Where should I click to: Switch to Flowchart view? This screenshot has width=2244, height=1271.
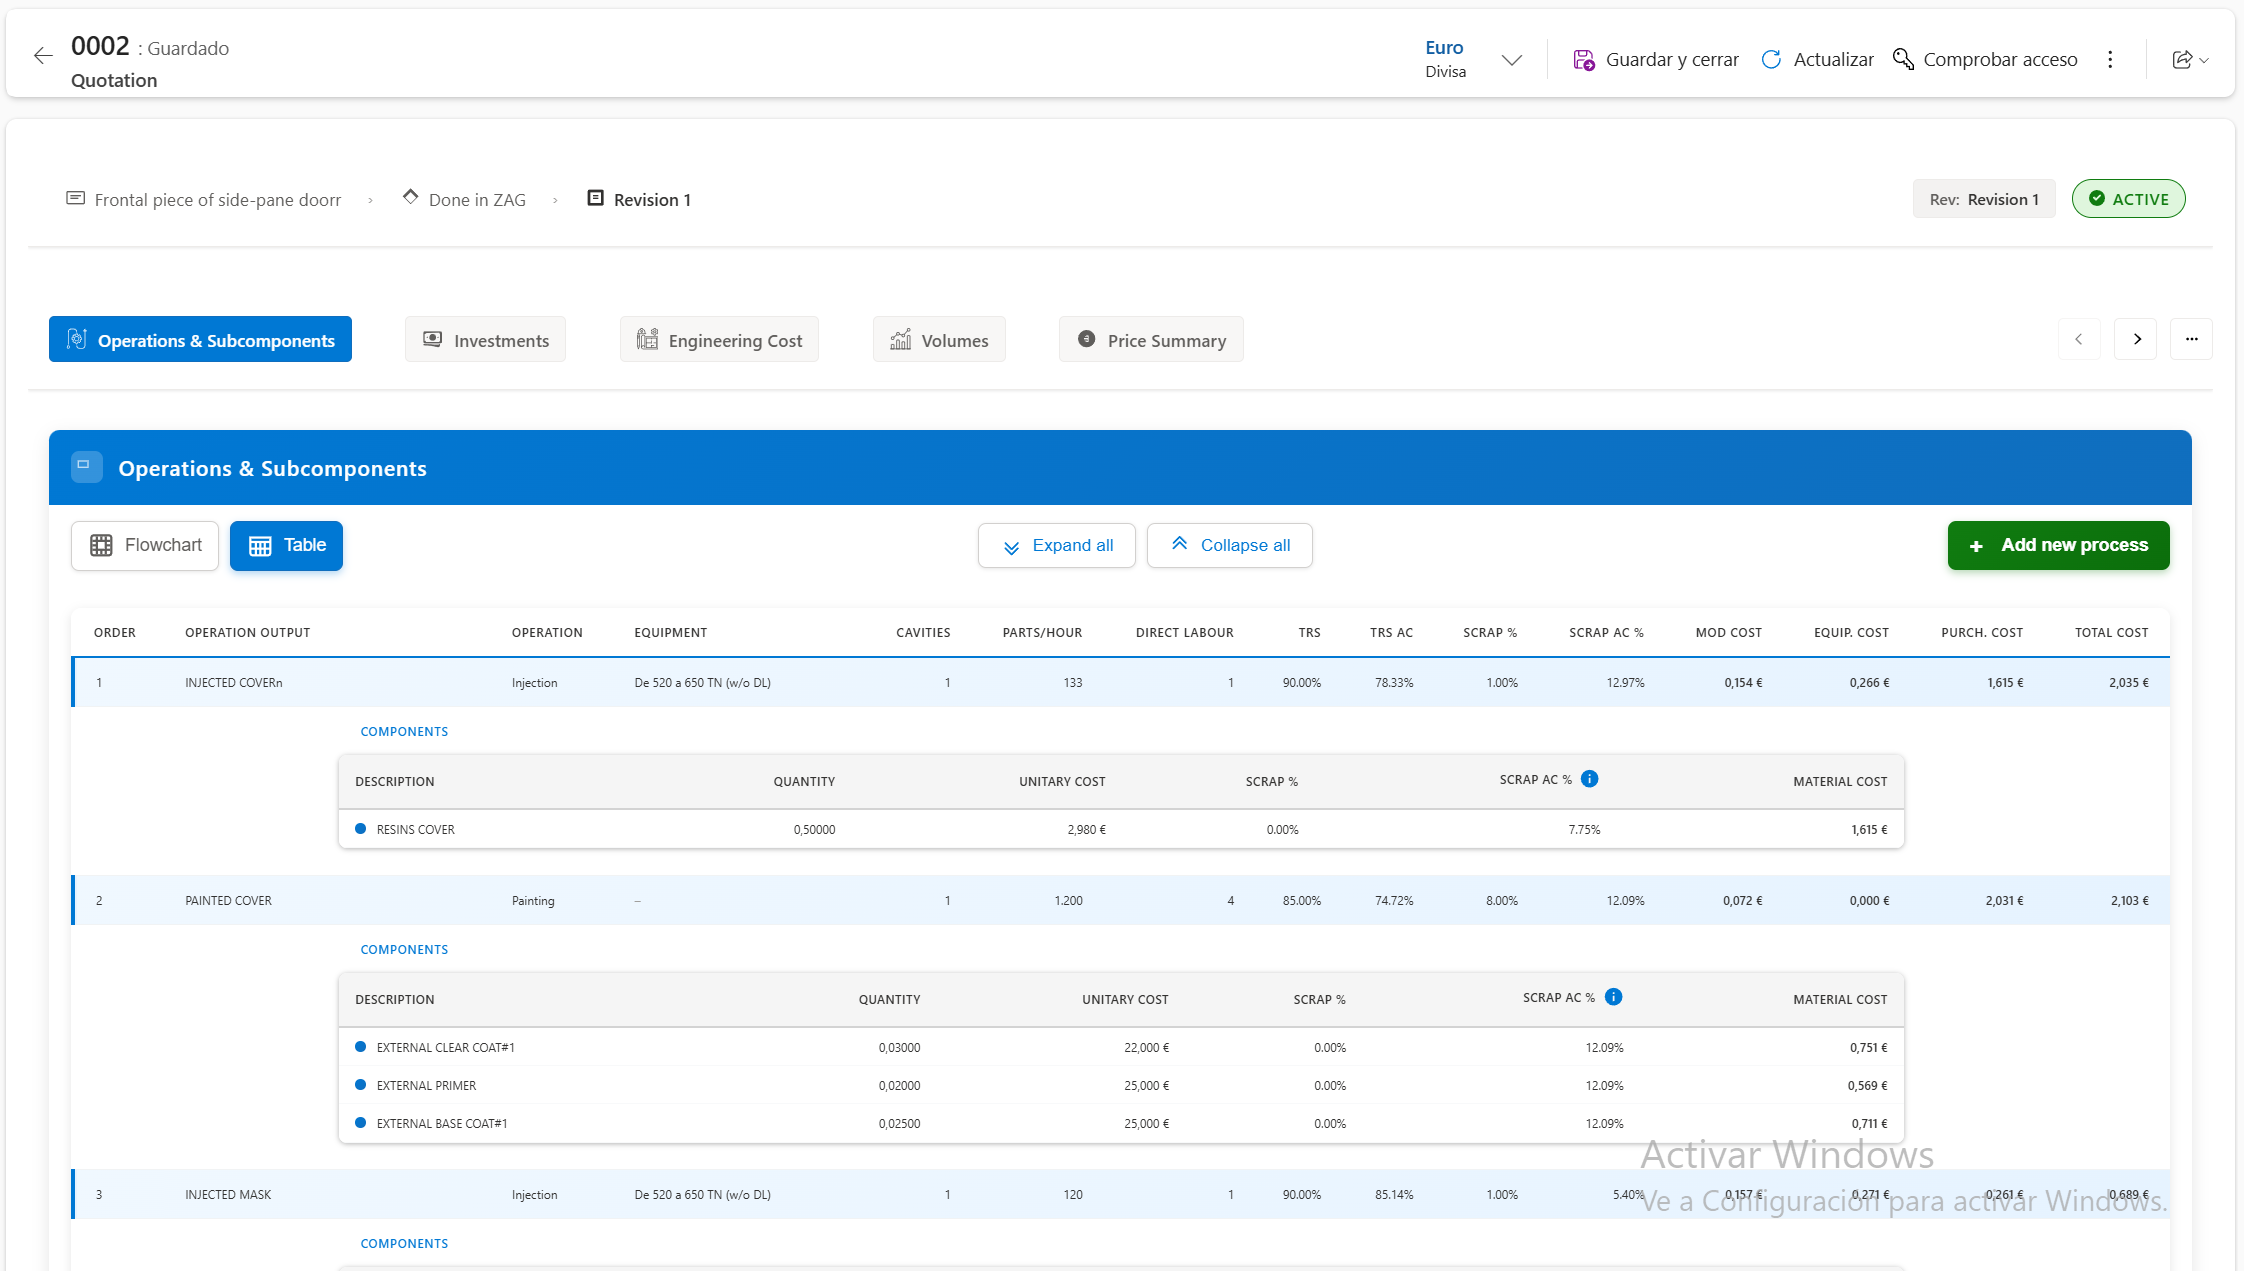[x=145, y=546]
